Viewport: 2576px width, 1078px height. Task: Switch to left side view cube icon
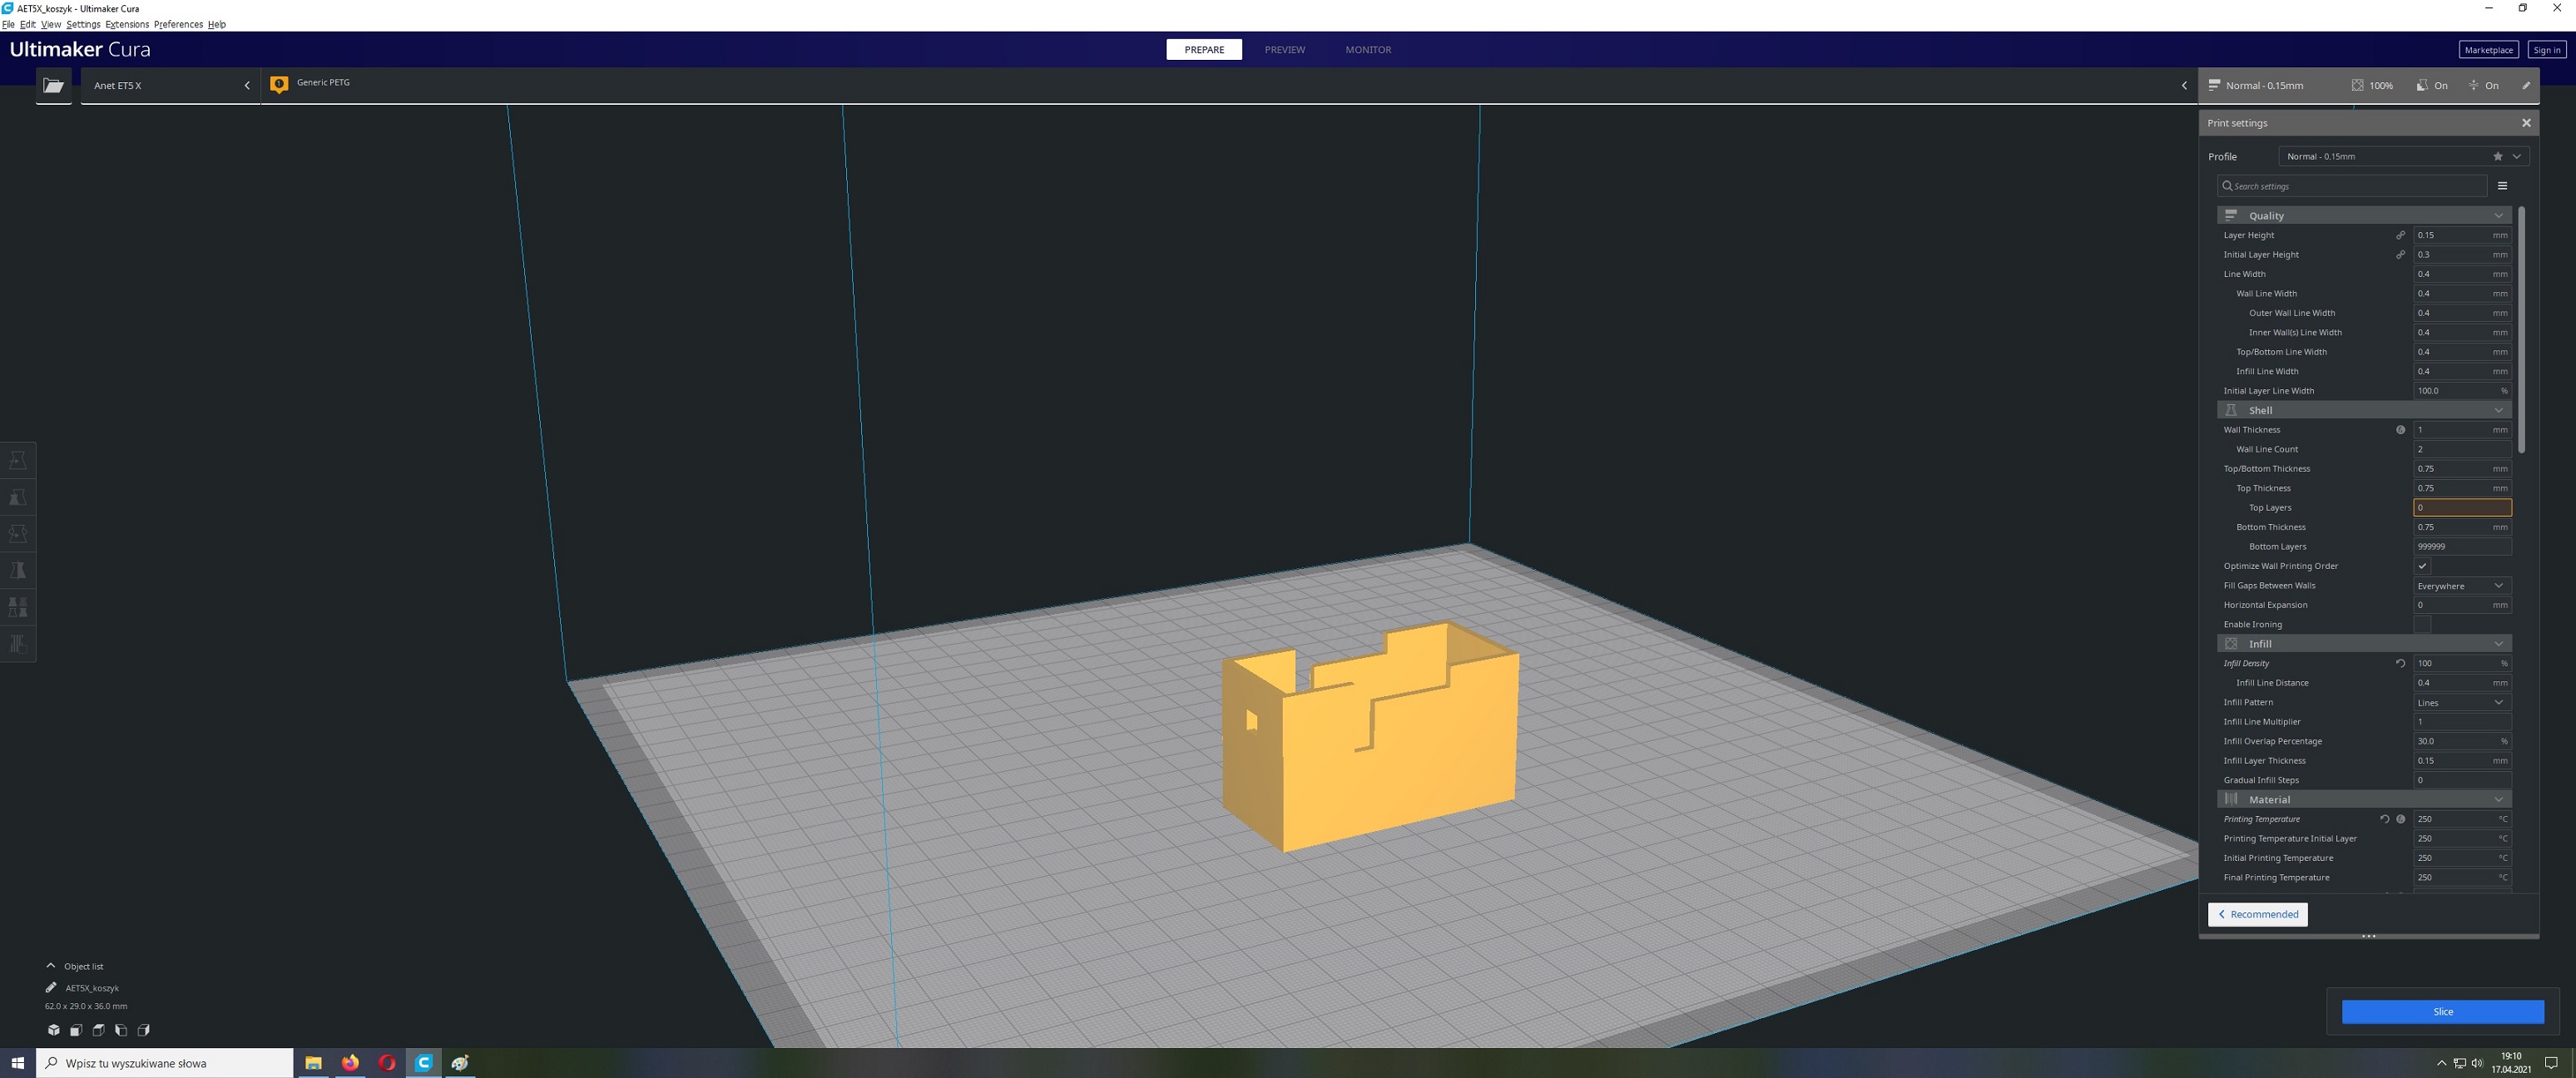pos(121,1030)
